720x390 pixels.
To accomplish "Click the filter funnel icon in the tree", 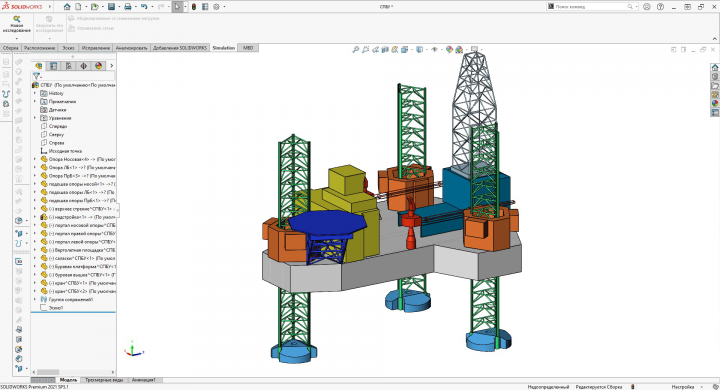I will tap(36, 76).
